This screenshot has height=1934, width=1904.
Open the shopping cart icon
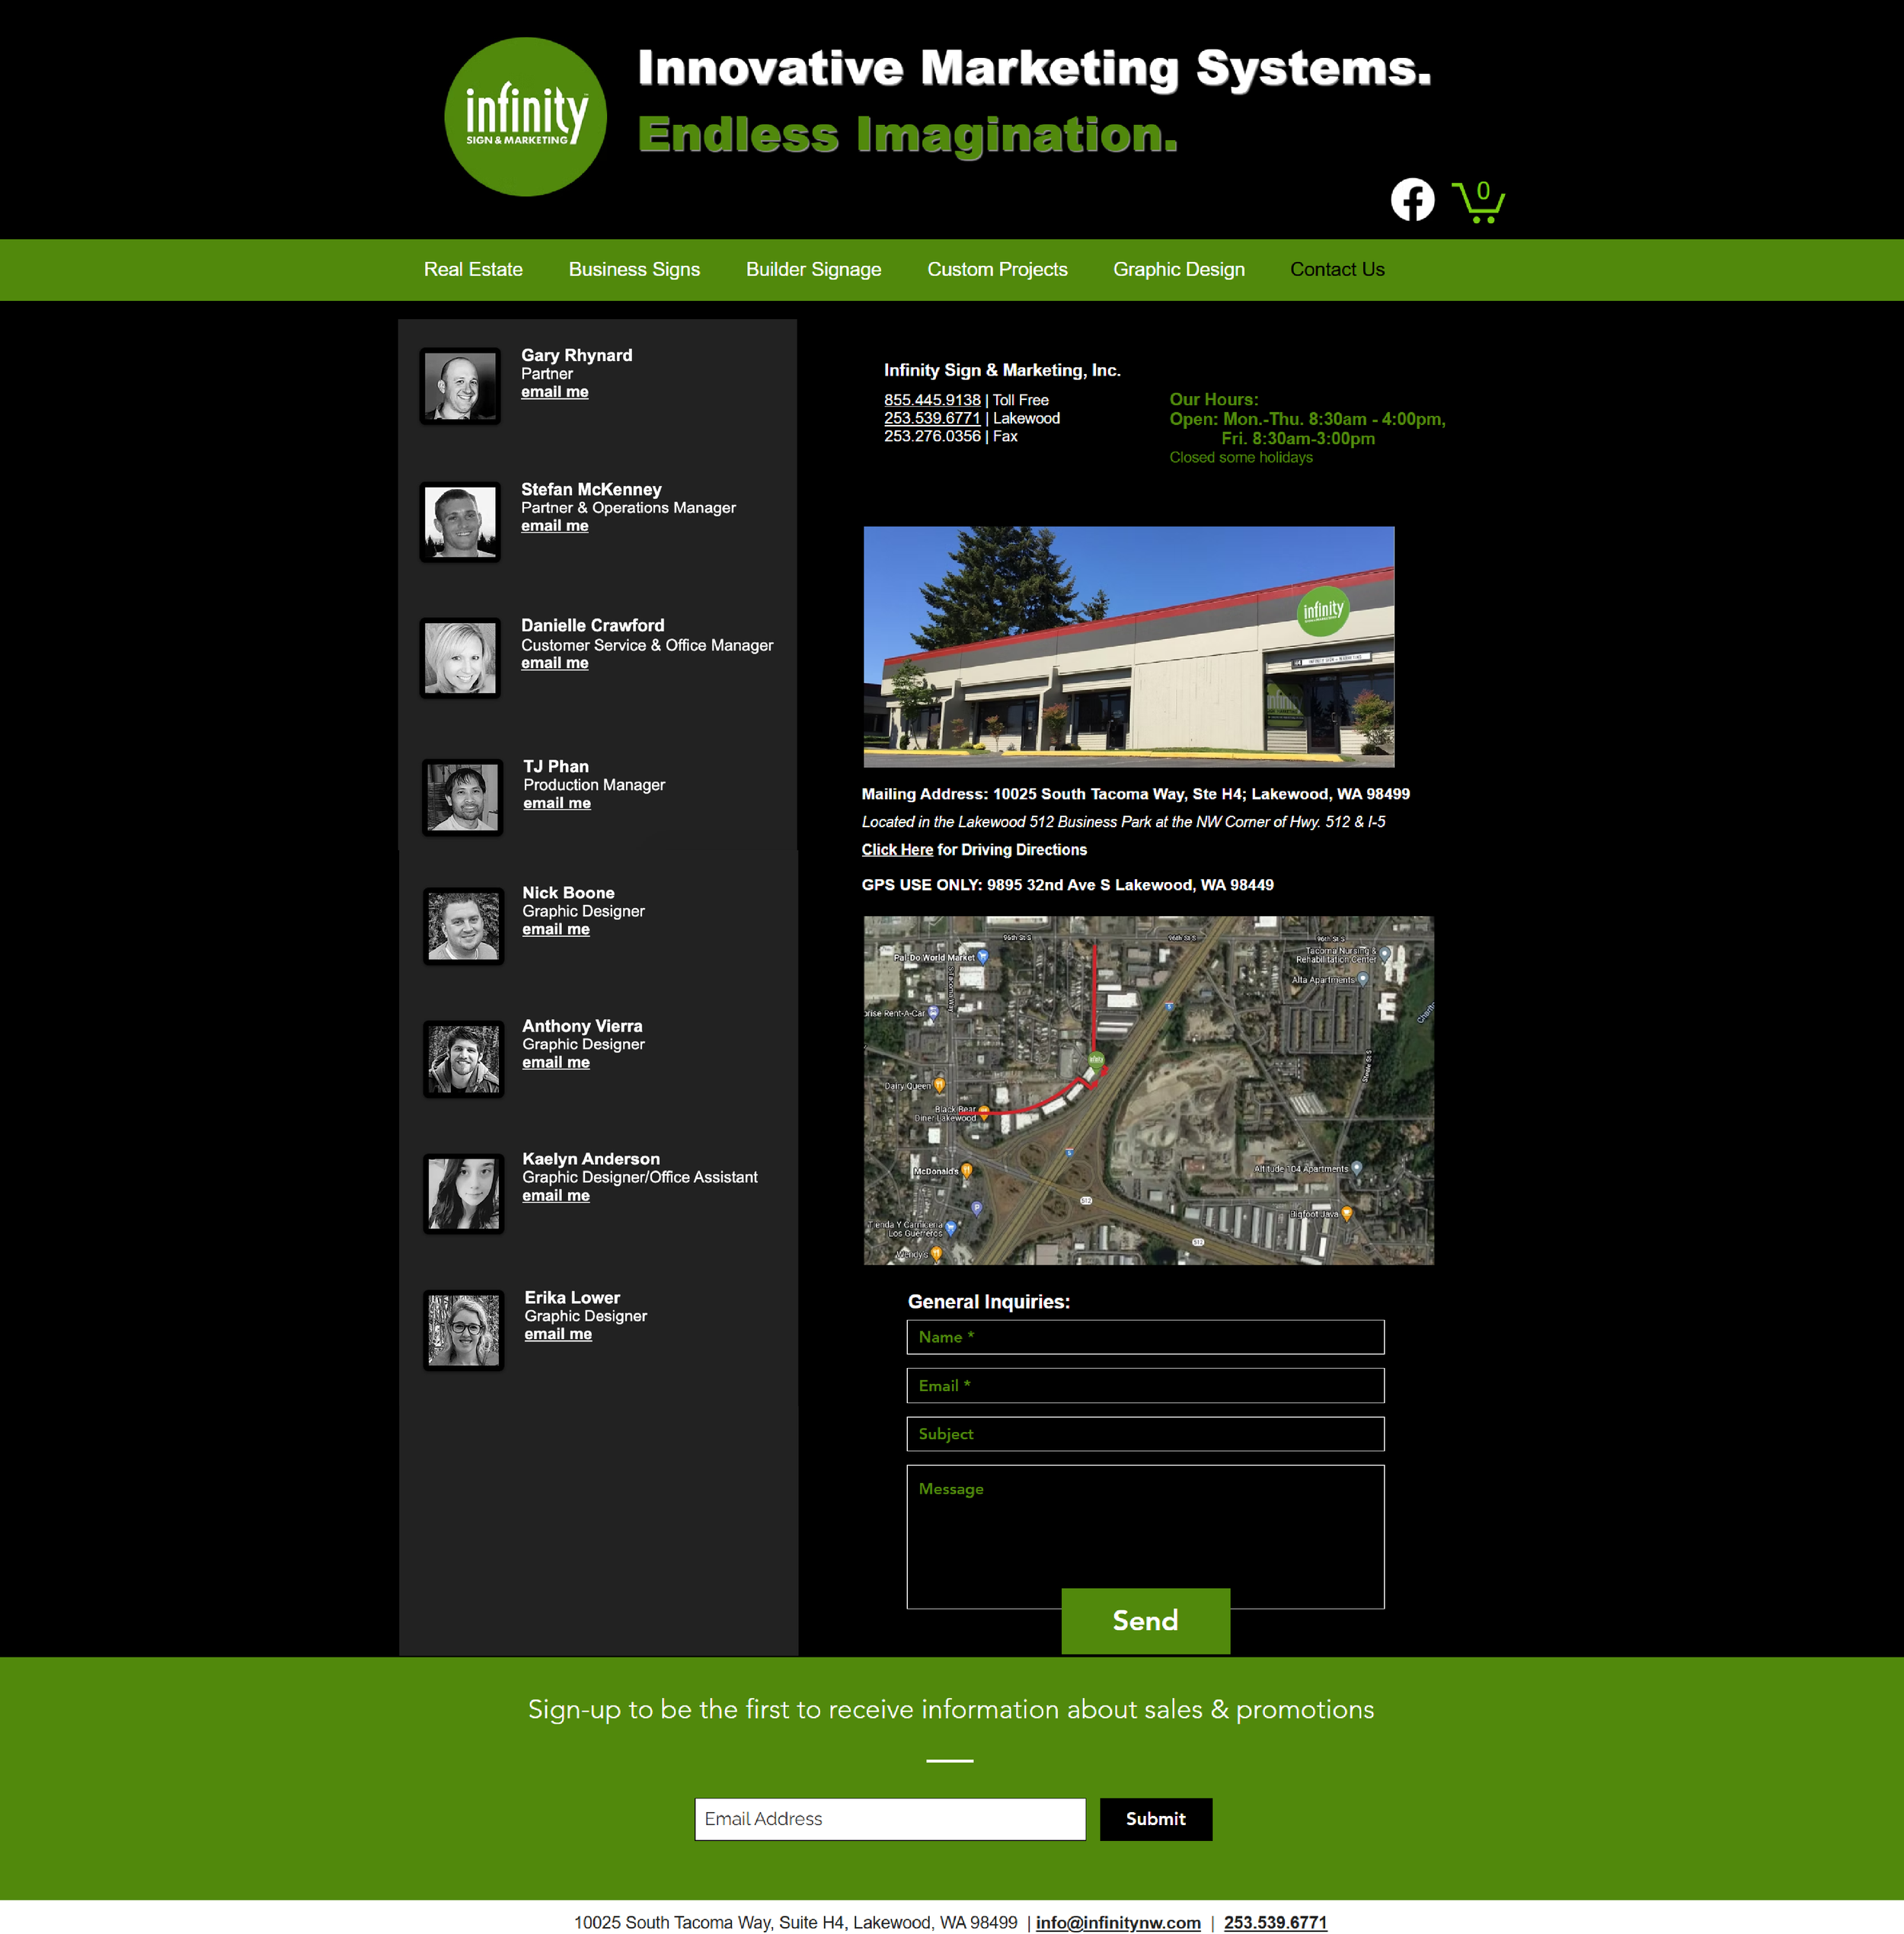coord(1477,201)
